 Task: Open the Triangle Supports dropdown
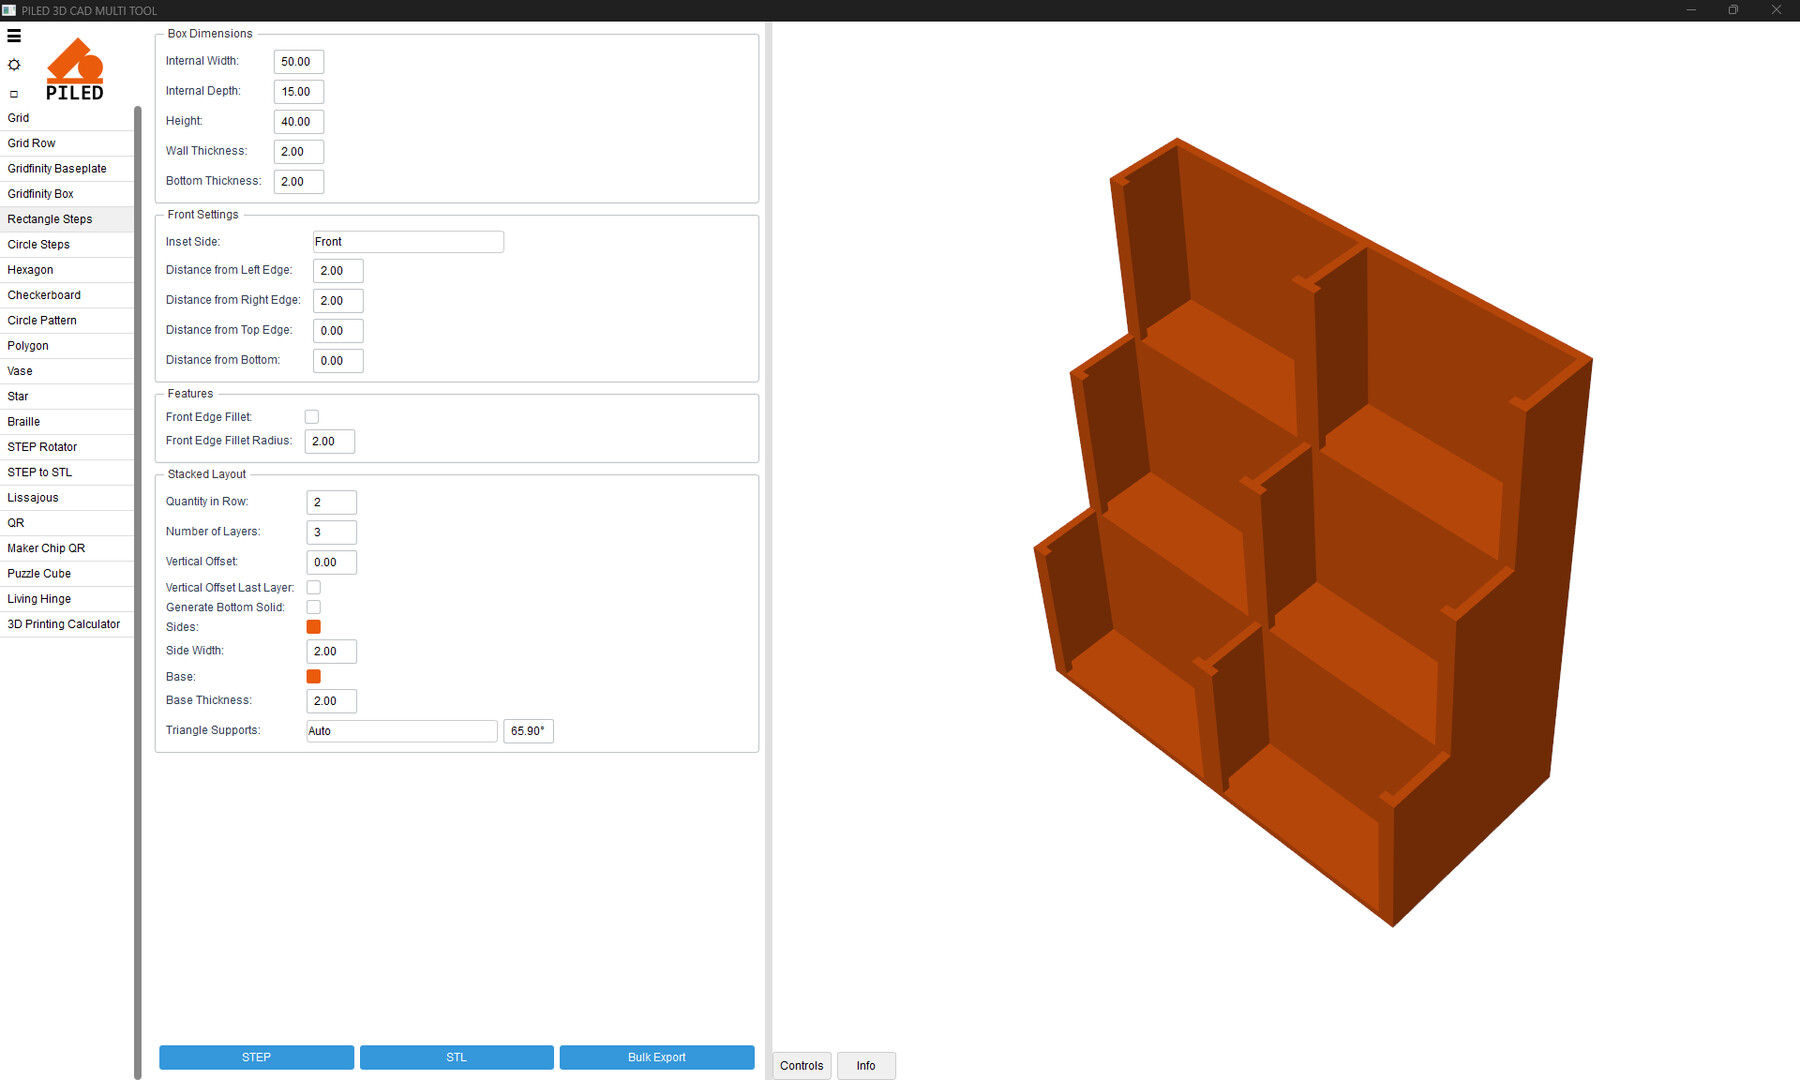(x=401, y=731)
